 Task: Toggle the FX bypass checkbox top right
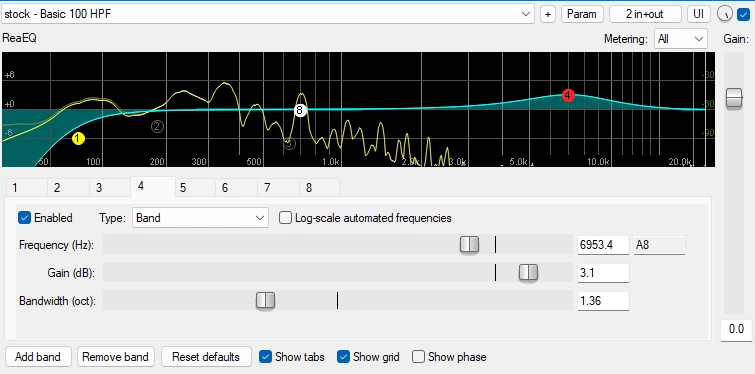coord(743,14)
